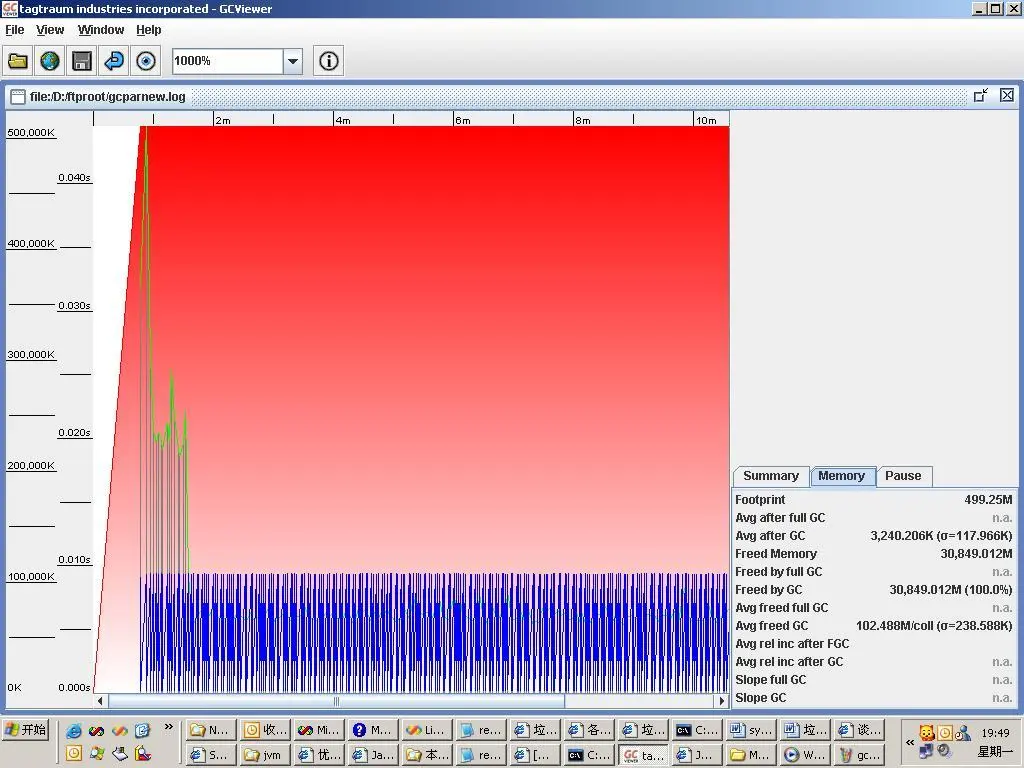The width and height of the screenshot is (1024, 768).
Task: Switch to the Memory tab
Action: [841, 476]
